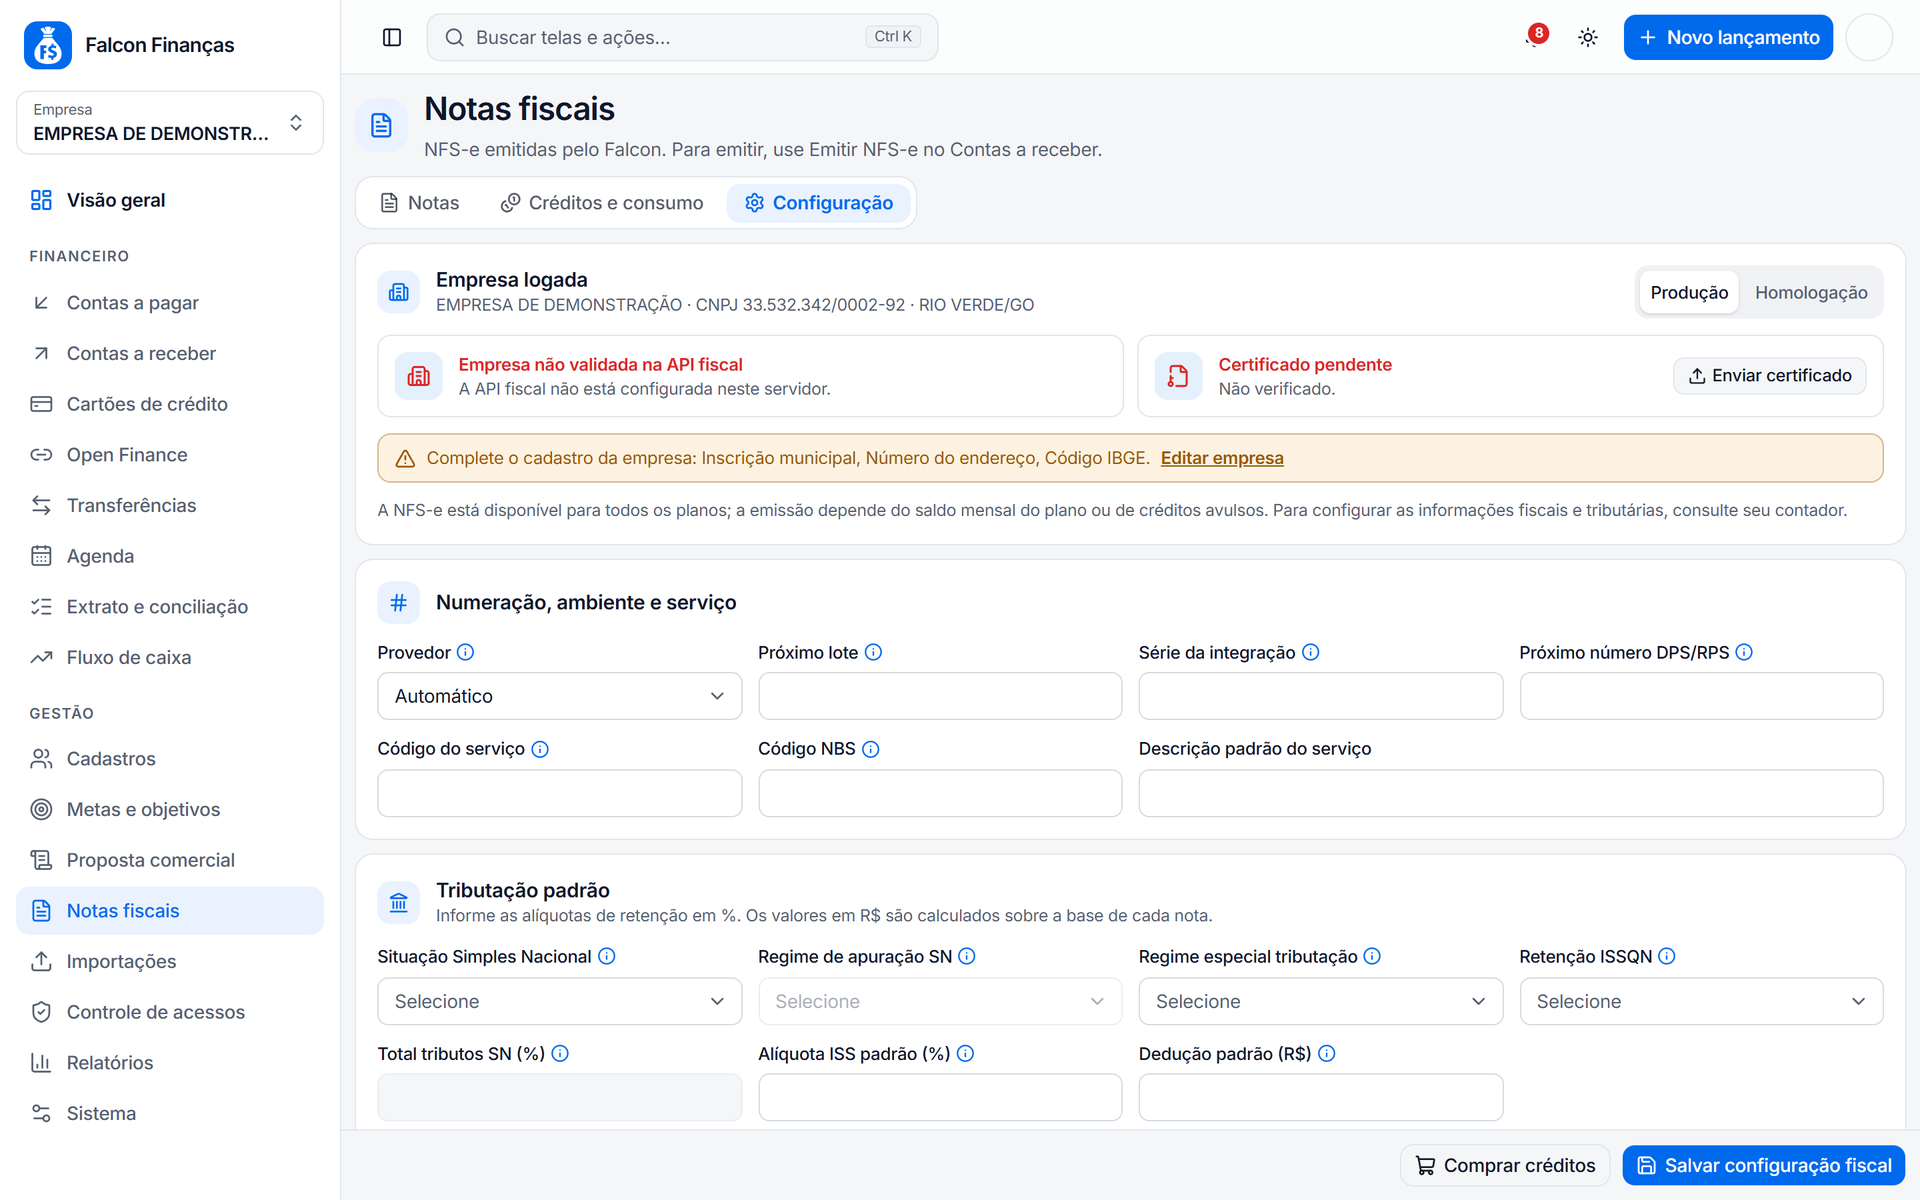Click Comprar créditos button
The height and width of the screenshot is (1200, 1920).
click(1505, 1166)
